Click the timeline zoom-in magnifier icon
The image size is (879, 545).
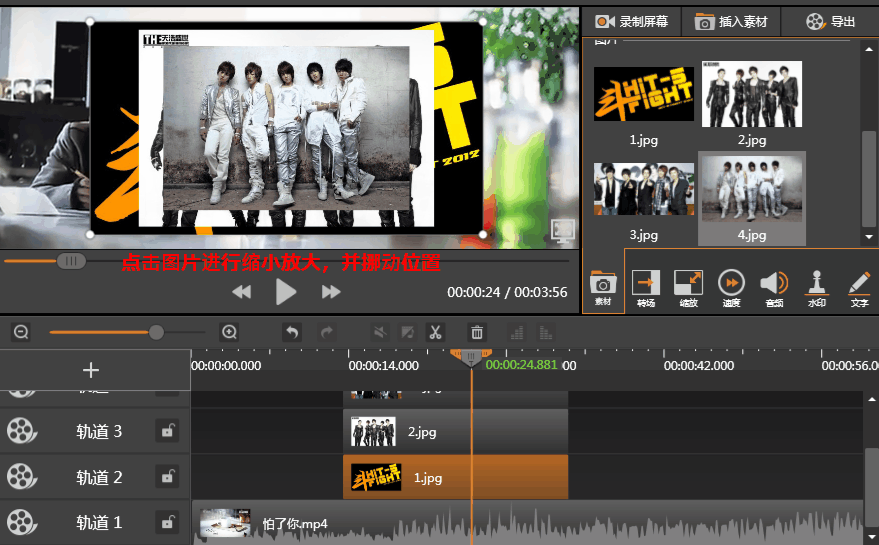229,332
